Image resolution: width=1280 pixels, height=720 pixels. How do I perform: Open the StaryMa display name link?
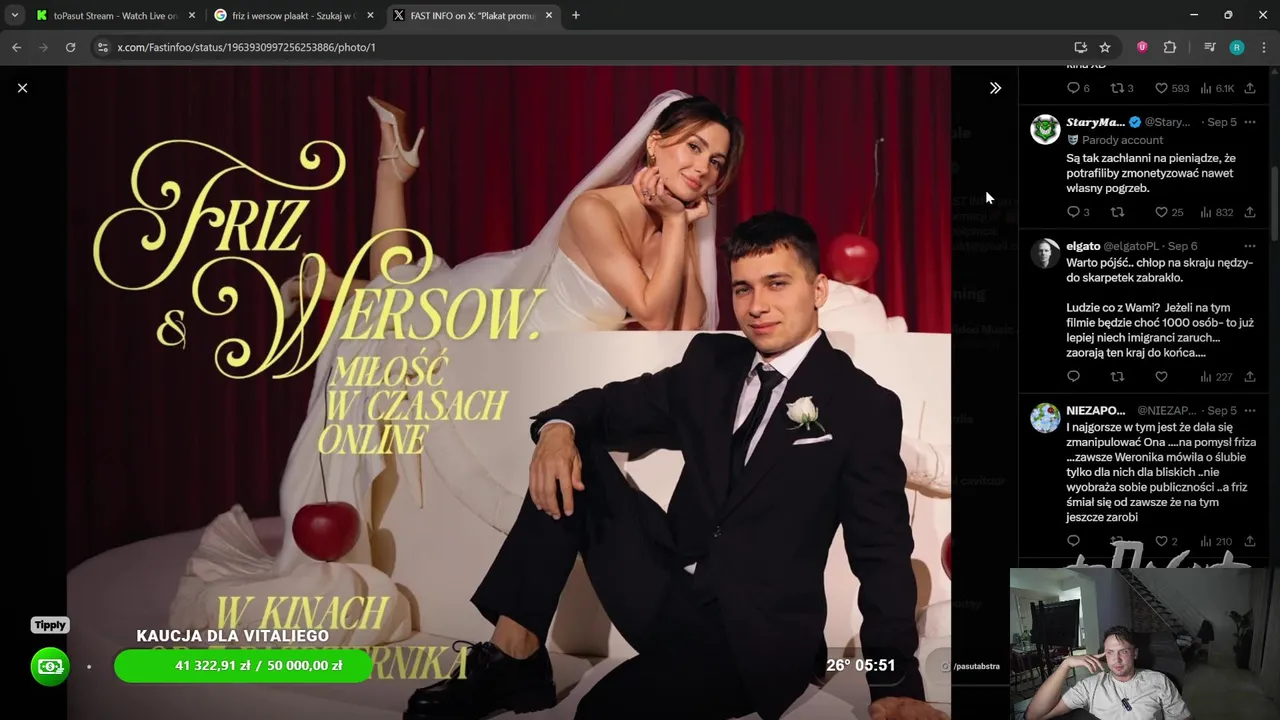1095,122
